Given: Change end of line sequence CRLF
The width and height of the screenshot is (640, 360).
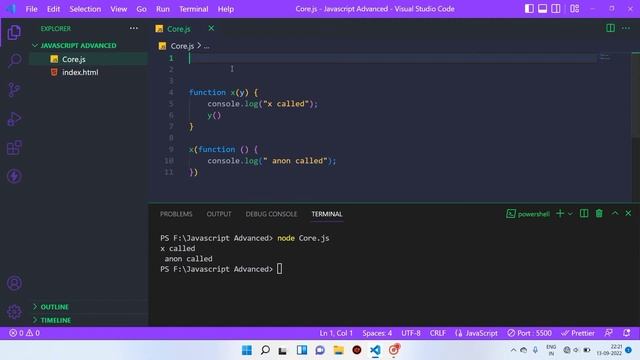Looking at the screenshot, I should tap(438, 333).
